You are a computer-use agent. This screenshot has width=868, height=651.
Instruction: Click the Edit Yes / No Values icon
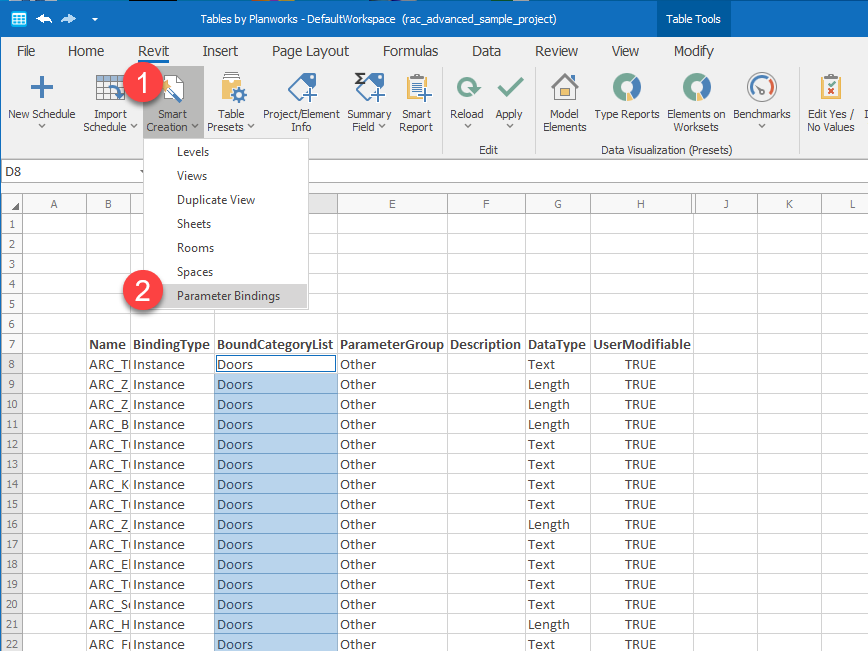[831, 87]
